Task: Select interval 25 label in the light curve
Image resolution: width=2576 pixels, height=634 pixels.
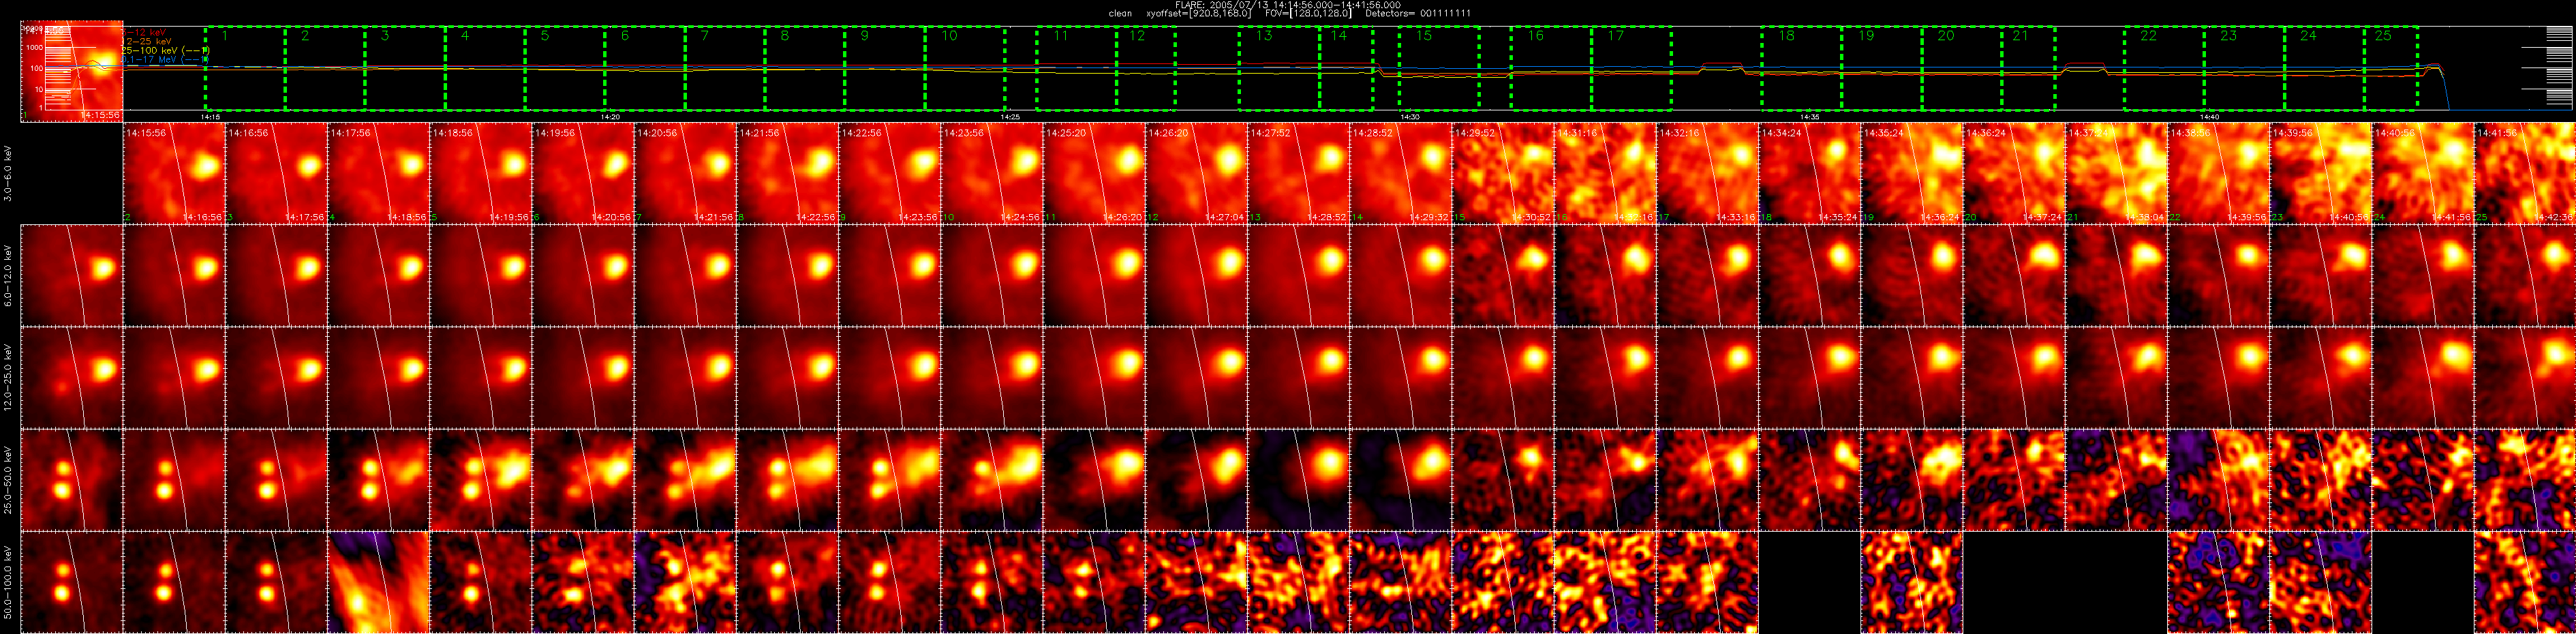Action: pyautogui.click(x=2383, y=36)
